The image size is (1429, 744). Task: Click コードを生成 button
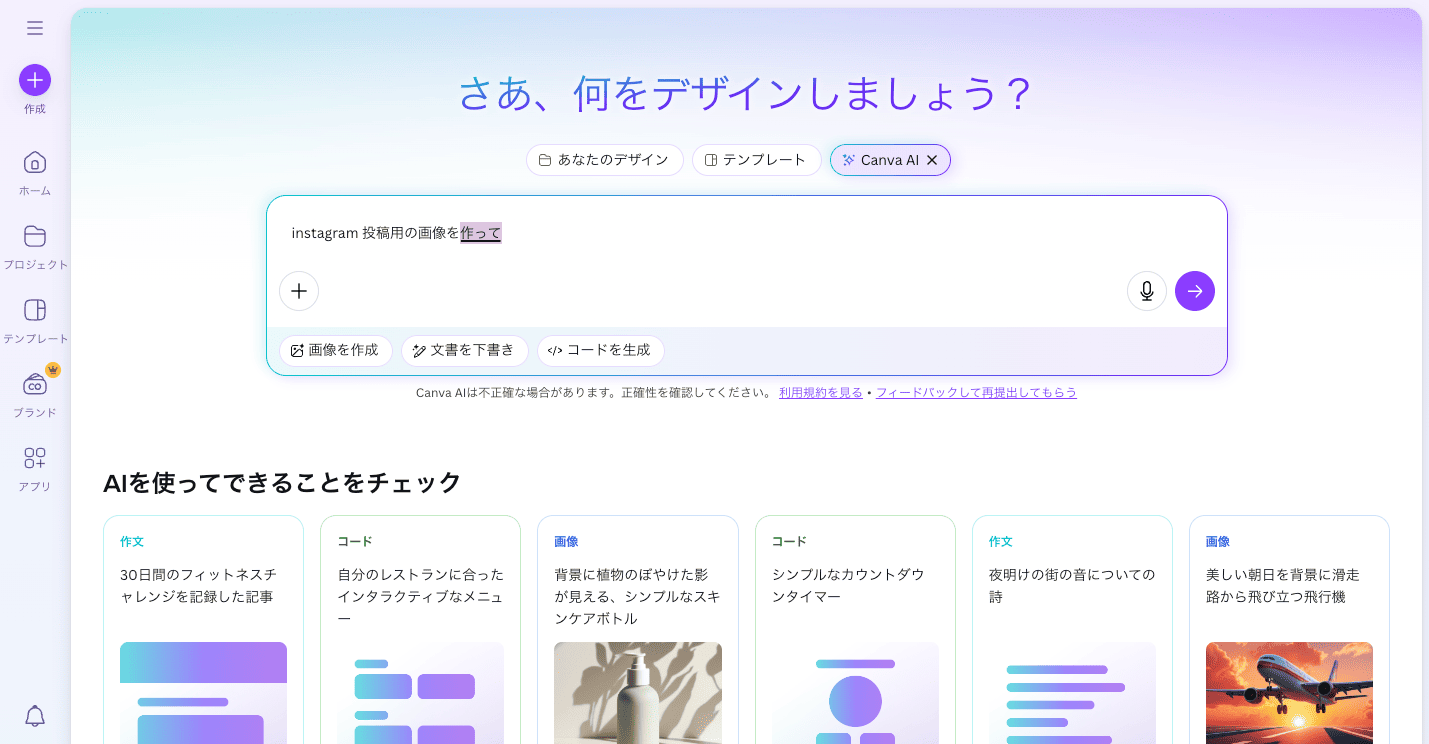601,350
